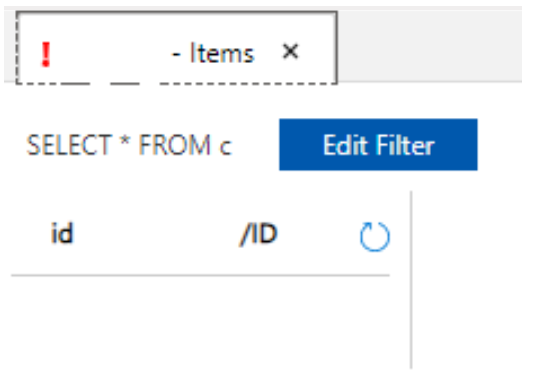Image resolution: width=542 pixels, height=384 pixels.
Task: Select the id column header
Action: tap(62, 233)
